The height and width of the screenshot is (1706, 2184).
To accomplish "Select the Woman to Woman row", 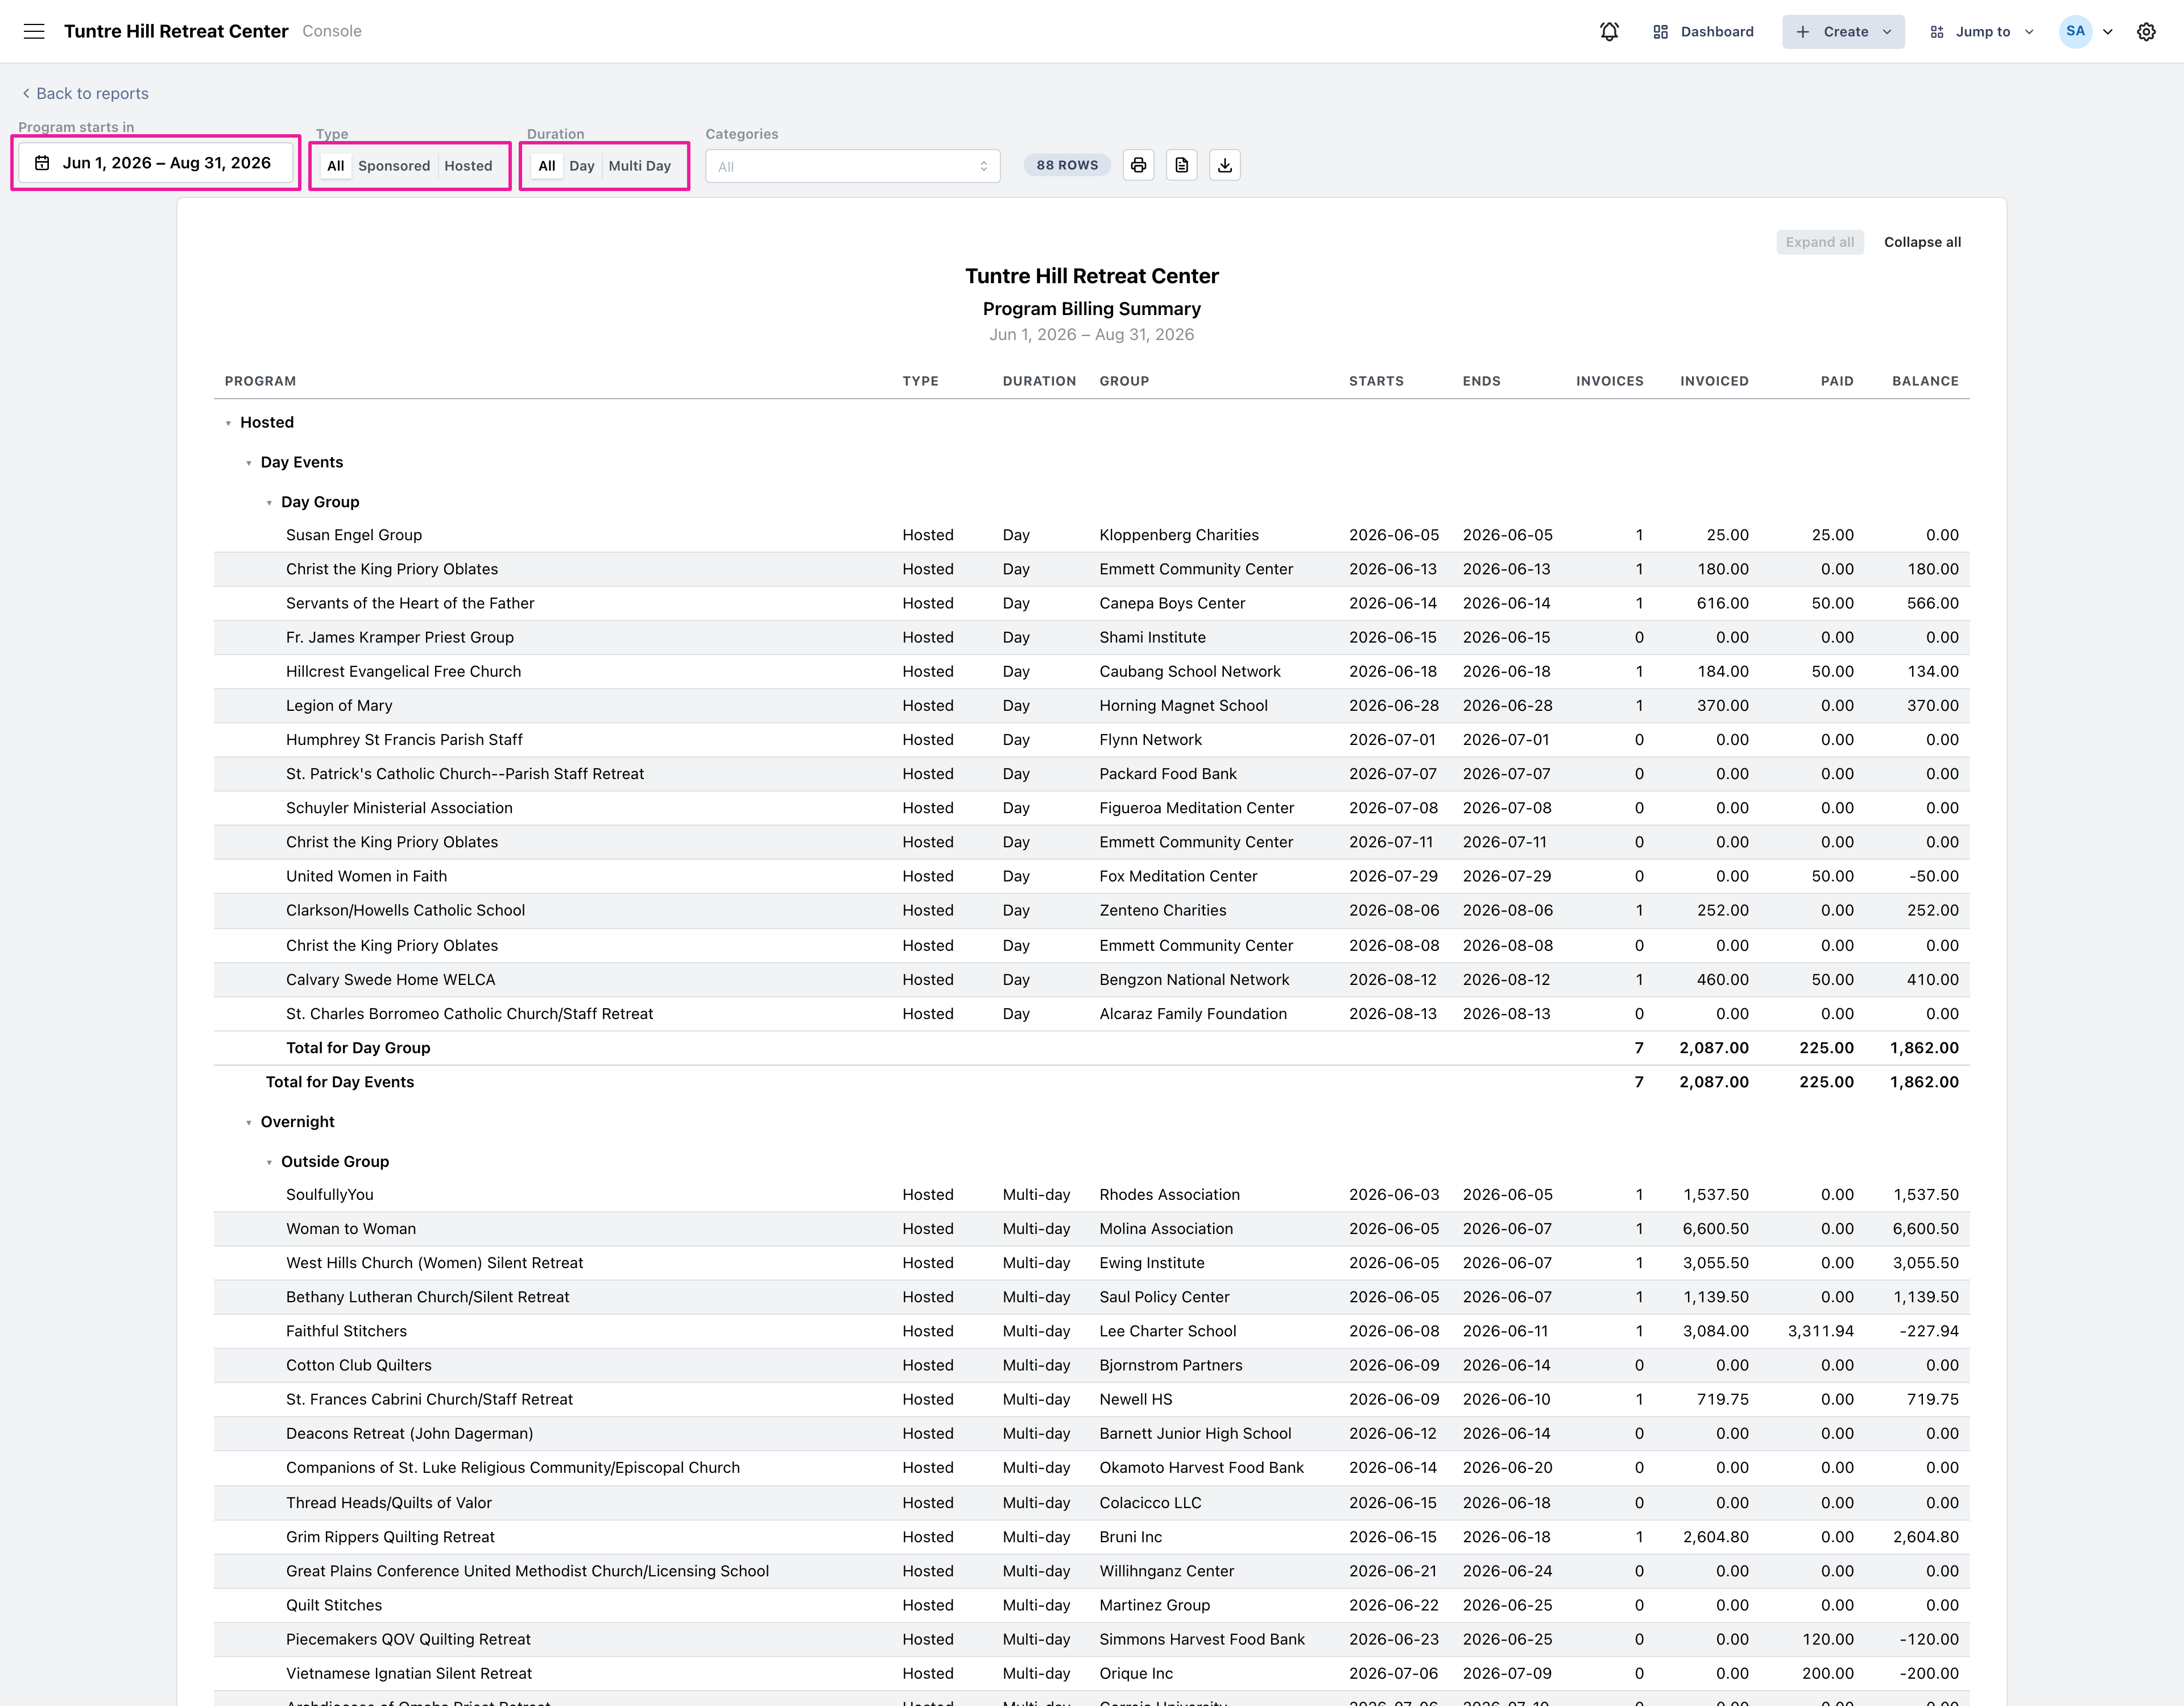I will (x=1091, y=1229).
